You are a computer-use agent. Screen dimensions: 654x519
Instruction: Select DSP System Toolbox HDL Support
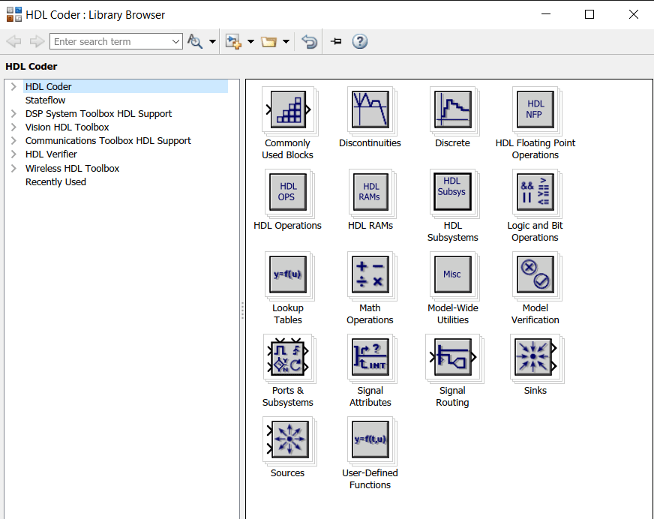pos(98,113)
